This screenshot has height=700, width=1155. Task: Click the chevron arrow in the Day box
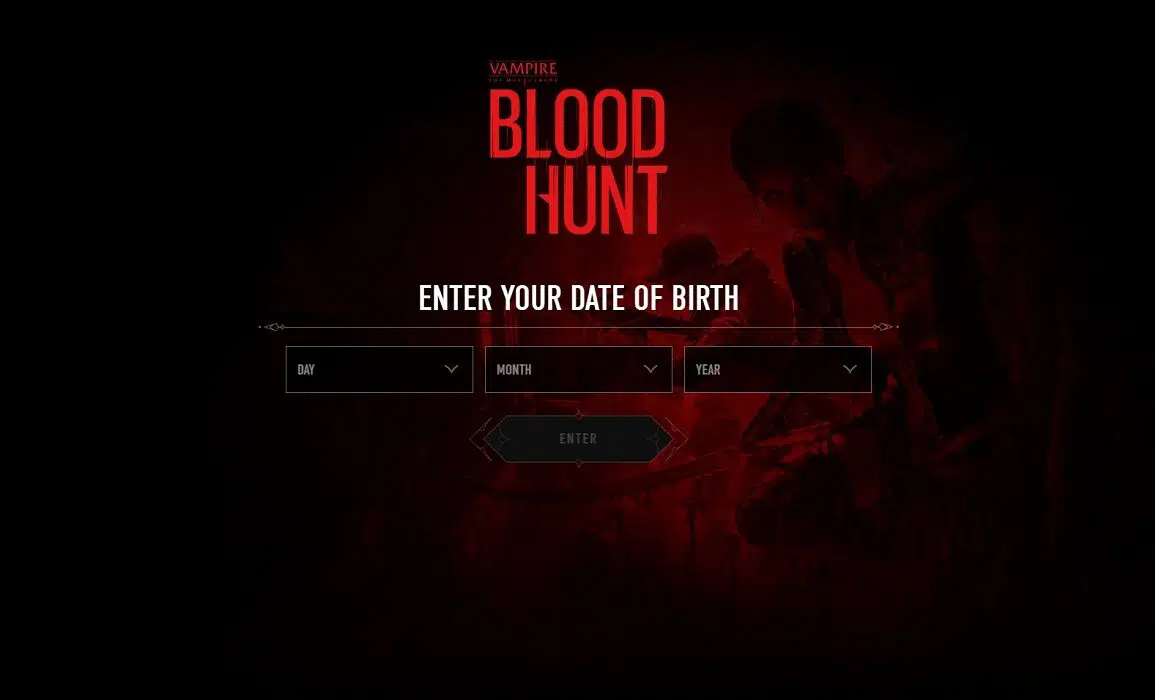pyautogui.click(x=452, y=369)
